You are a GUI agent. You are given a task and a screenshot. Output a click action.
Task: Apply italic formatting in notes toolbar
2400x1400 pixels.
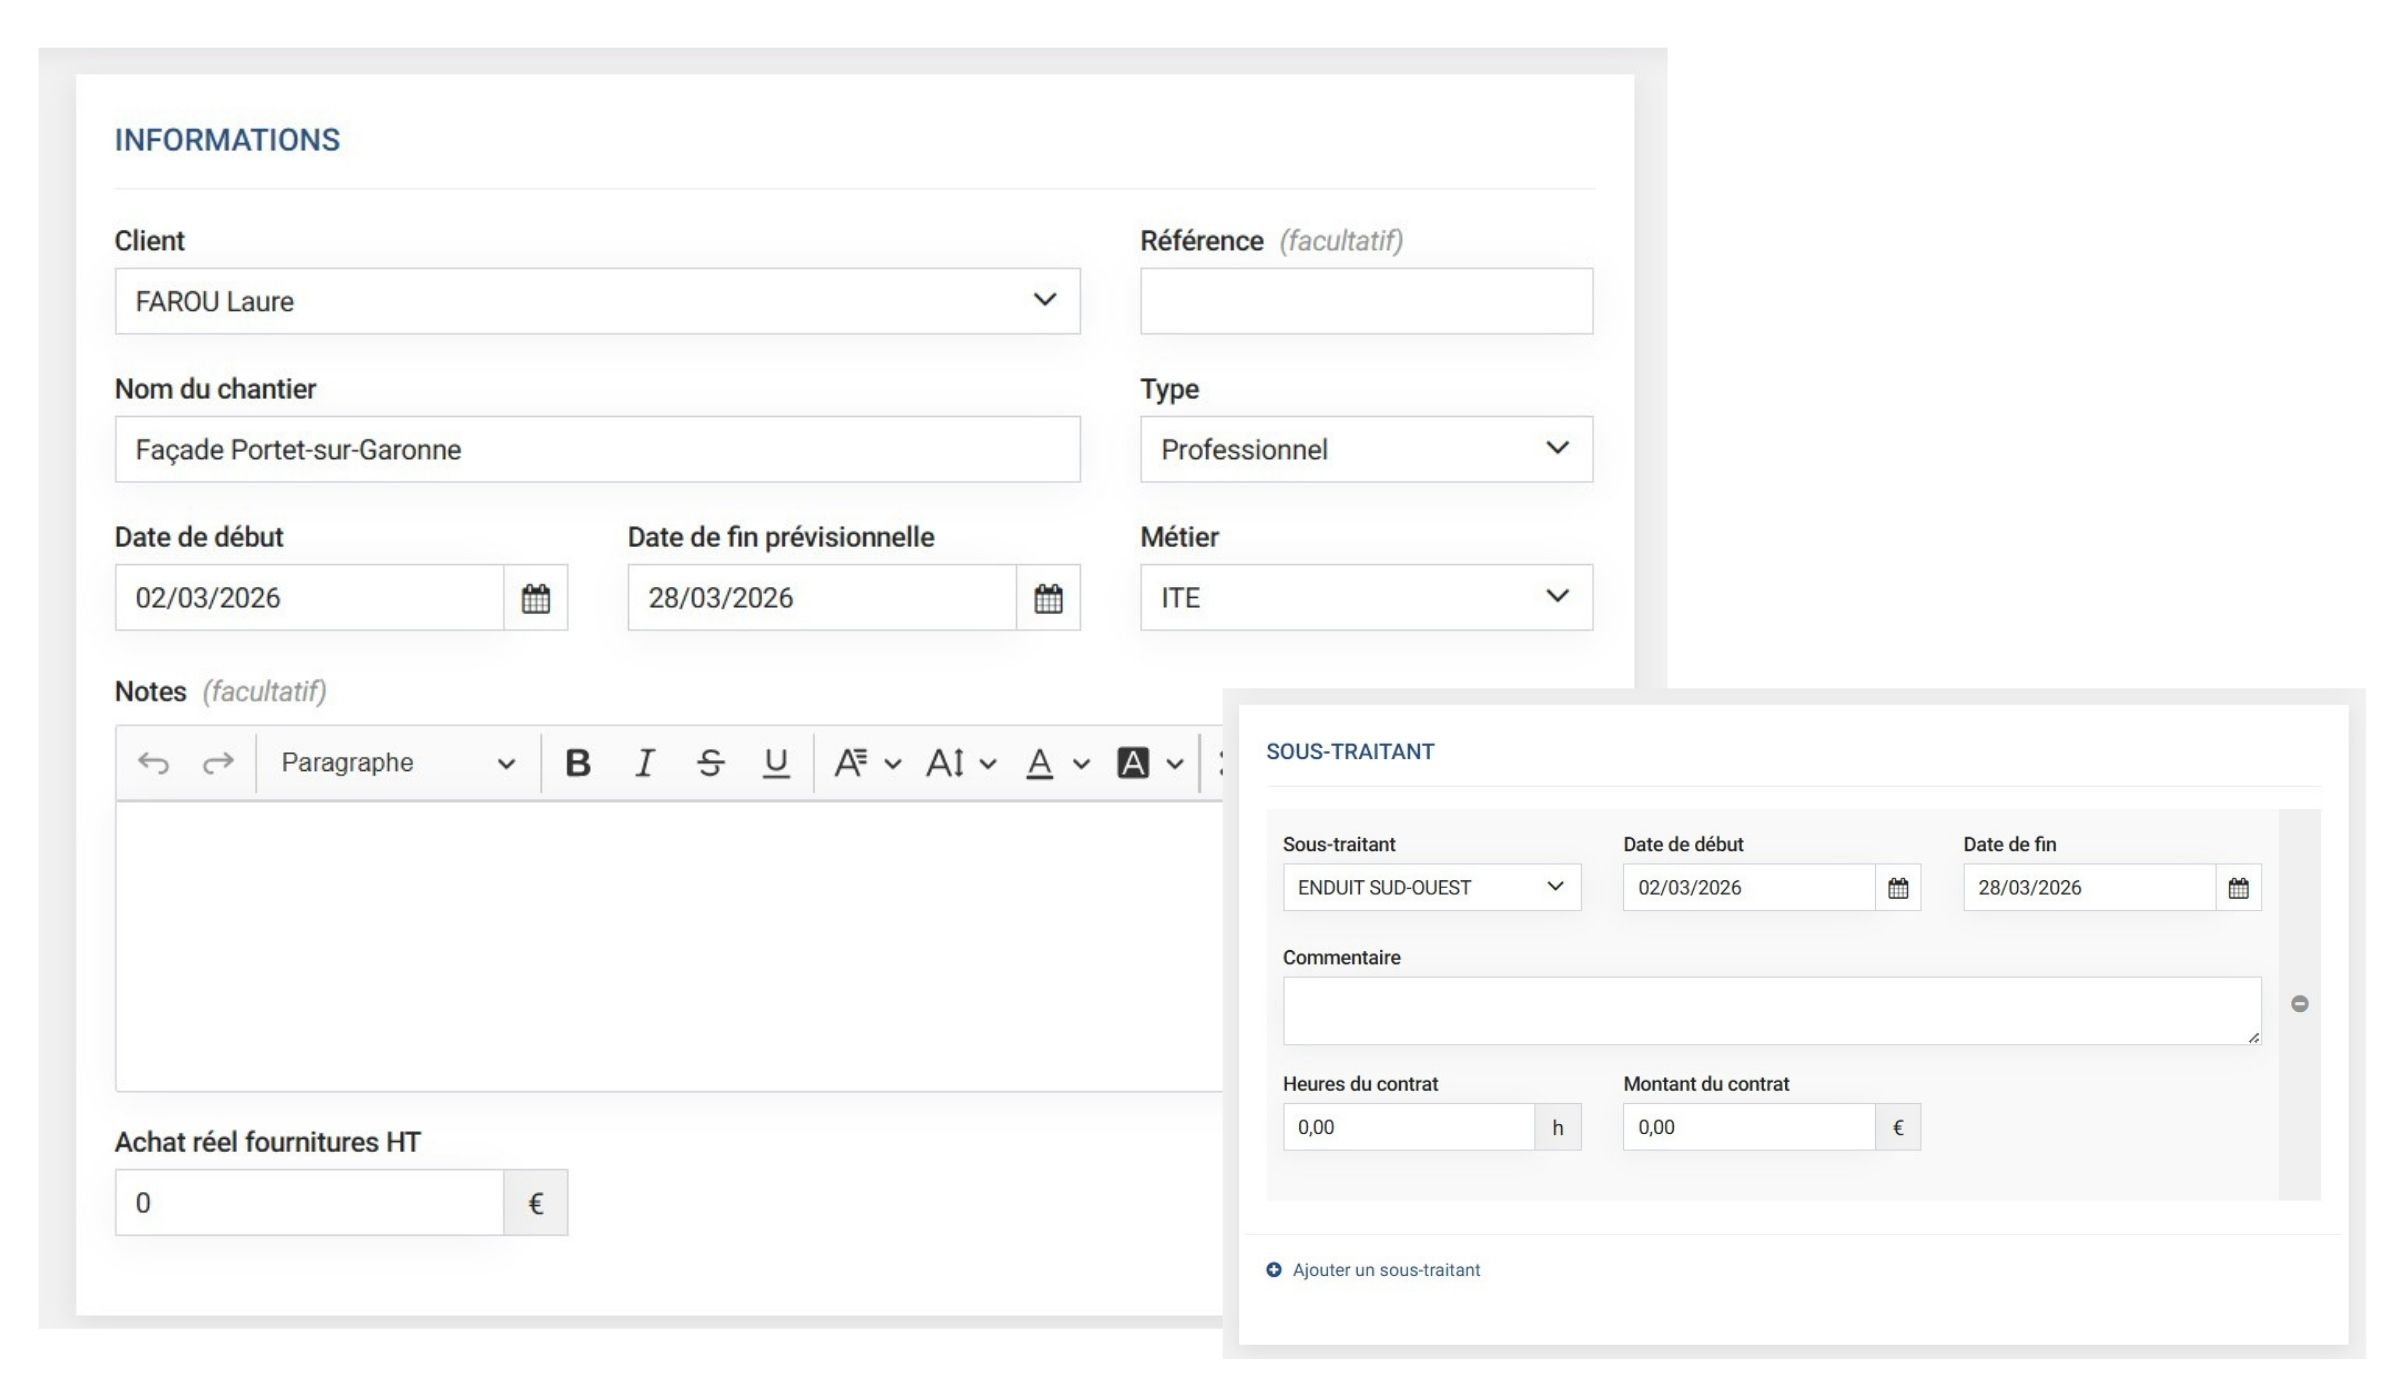tap(645, 764)
